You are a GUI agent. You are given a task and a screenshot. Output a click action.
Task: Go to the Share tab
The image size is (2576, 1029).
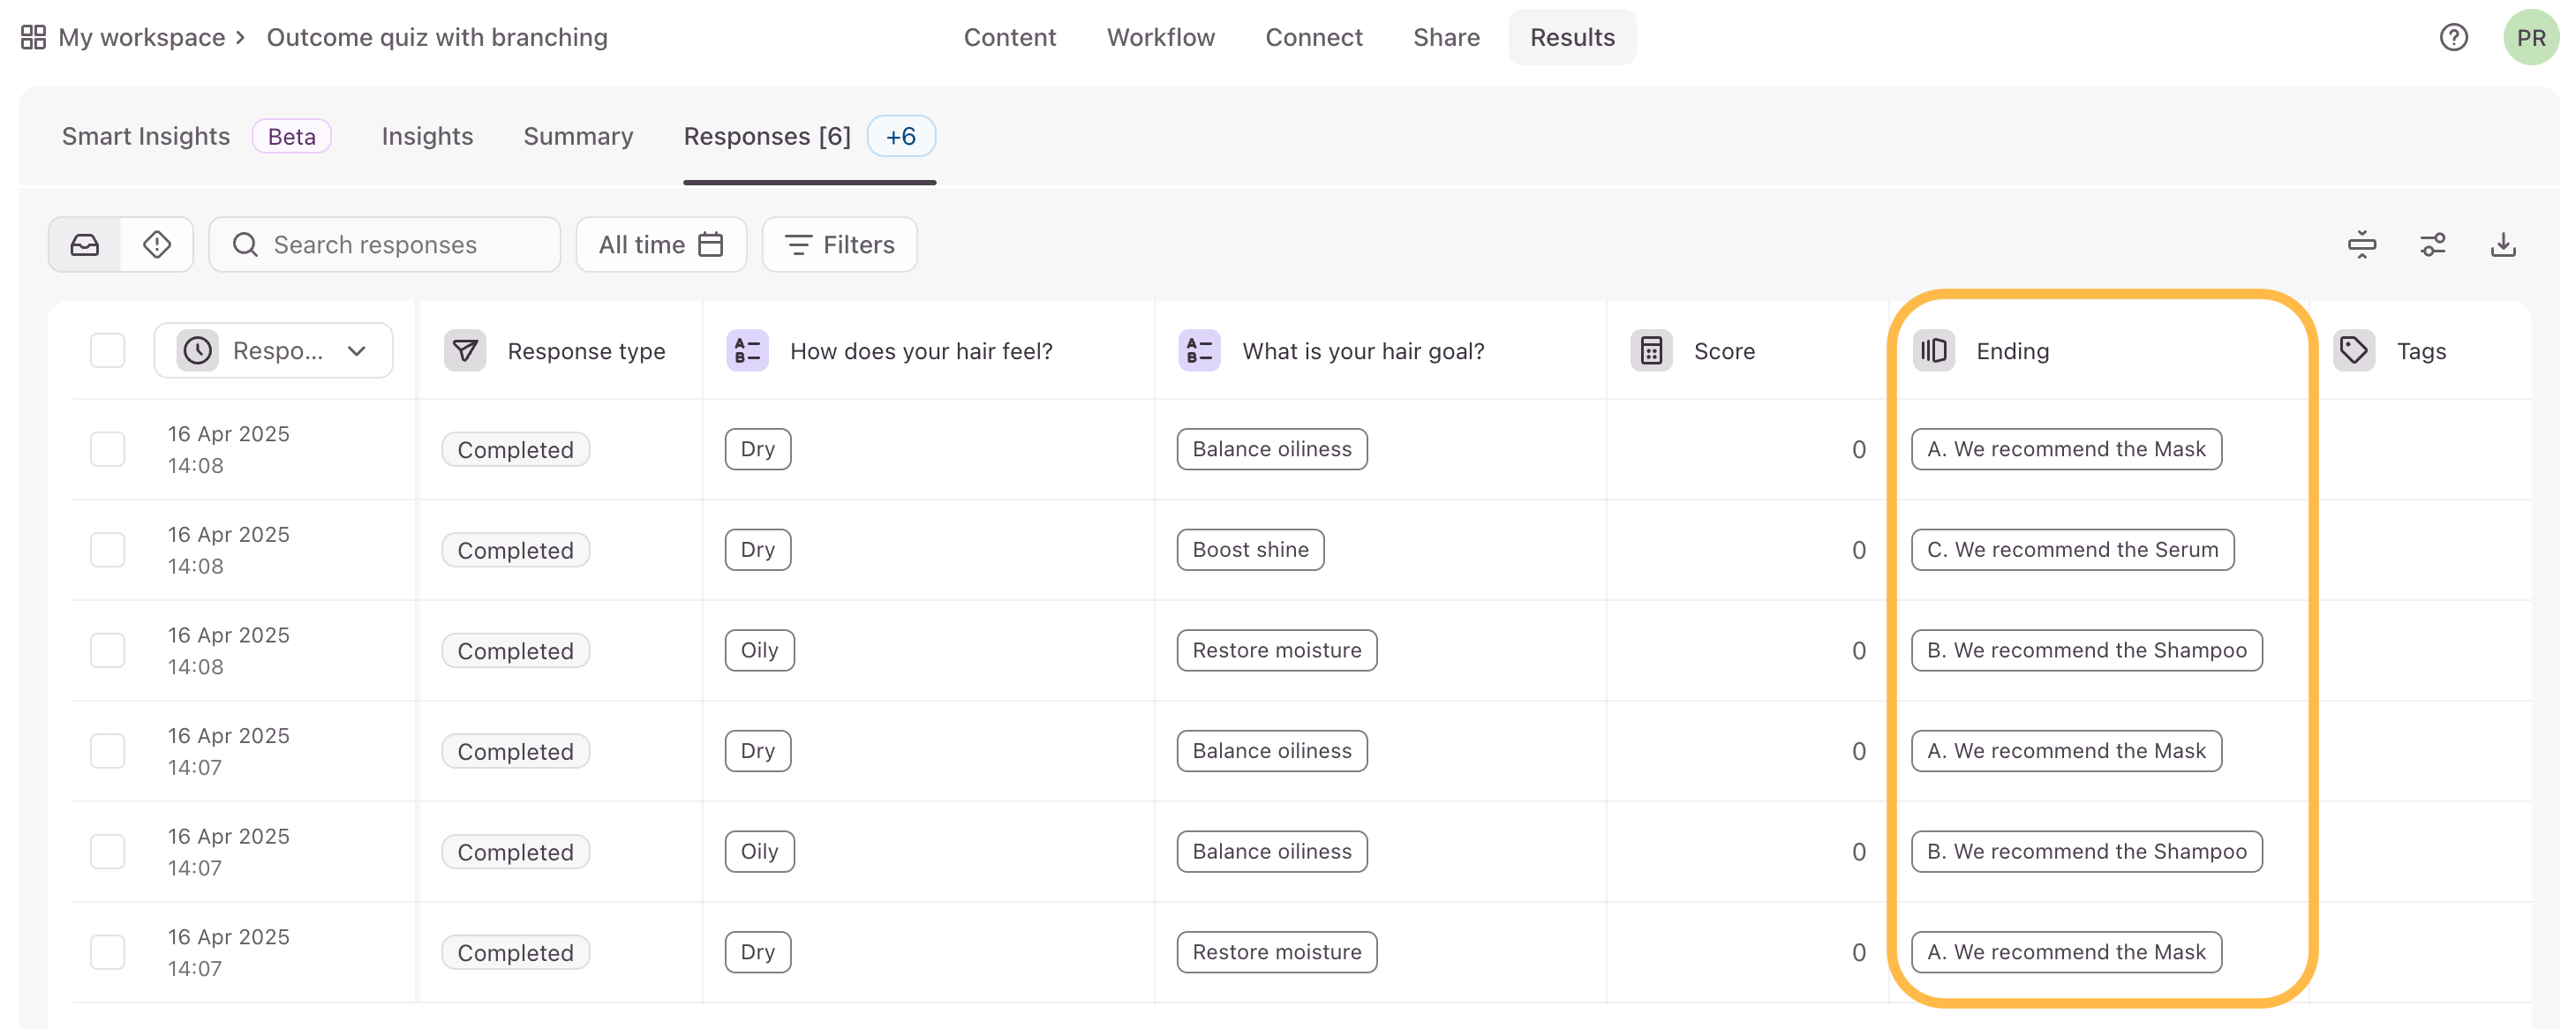(1446, 37)
